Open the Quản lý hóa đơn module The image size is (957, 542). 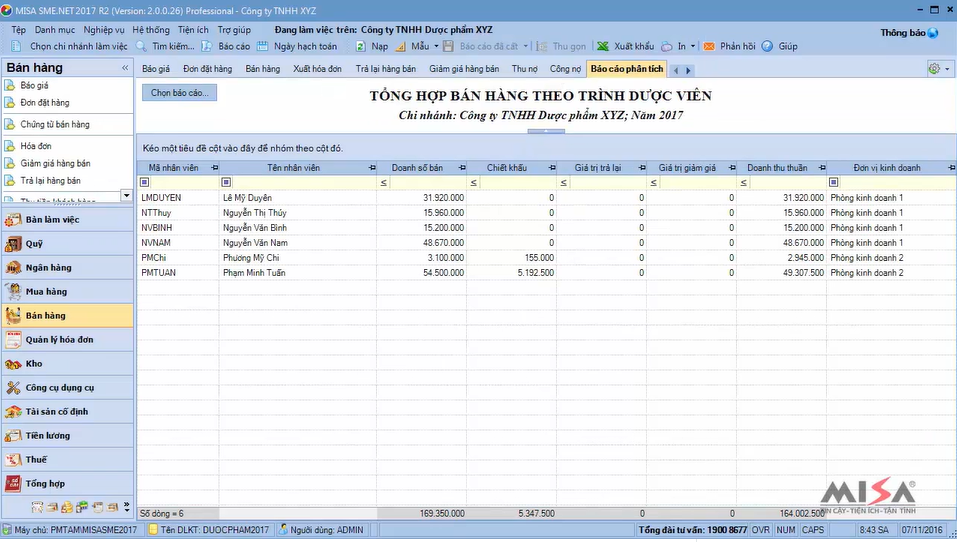67,339
